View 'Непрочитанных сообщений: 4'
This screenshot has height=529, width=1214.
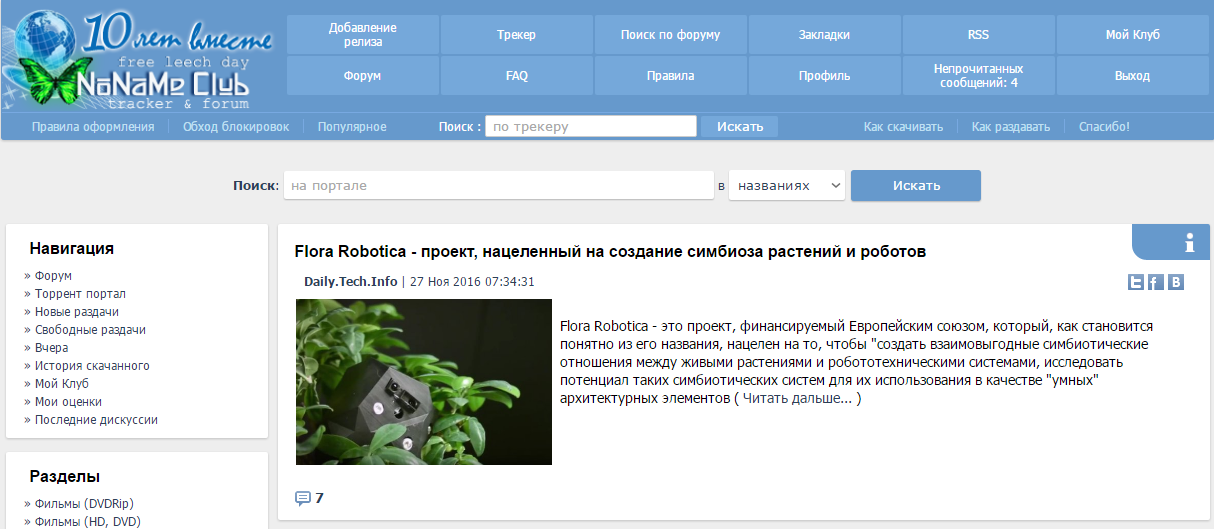click(978, 76)
